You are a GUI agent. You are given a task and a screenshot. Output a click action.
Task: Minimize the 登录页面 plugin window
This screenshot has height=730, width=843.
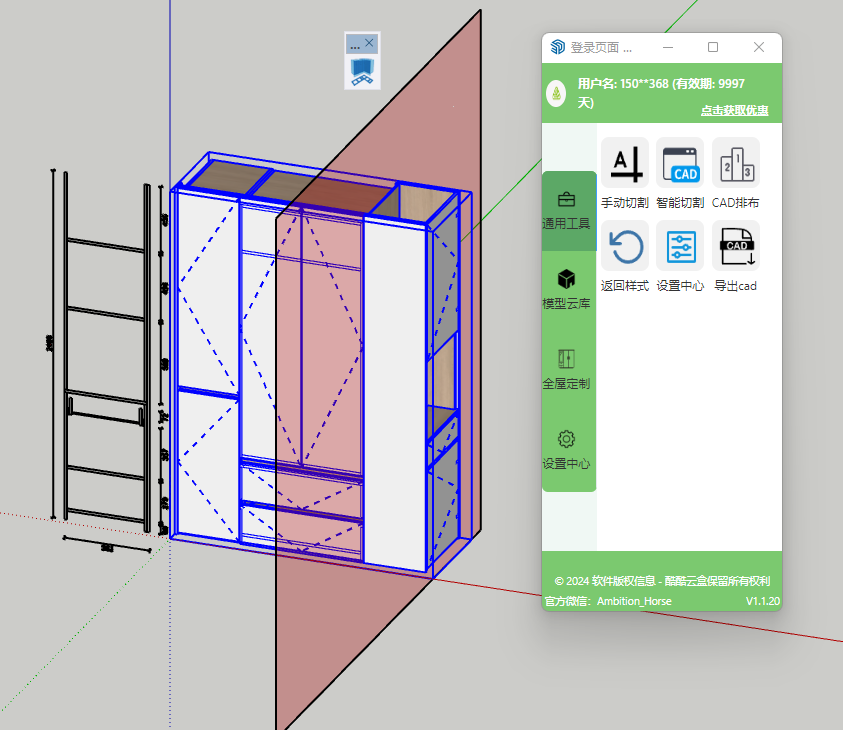point(667,47)
